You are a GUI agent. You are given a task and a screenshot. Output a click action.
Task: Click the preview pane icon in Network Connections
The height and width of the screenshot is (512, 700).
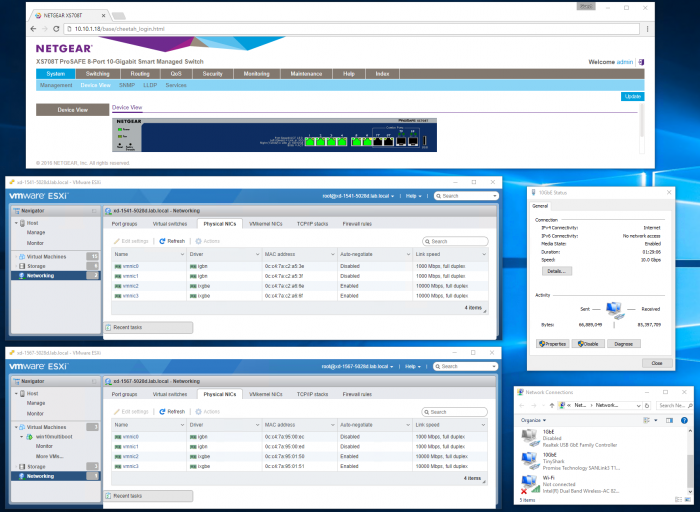tap(669, 420)
